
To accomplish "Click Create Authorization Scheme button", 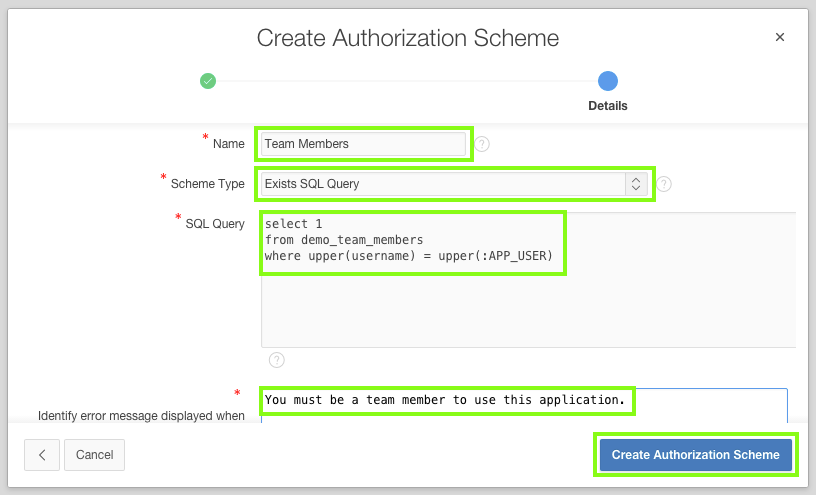I will 695,454.
